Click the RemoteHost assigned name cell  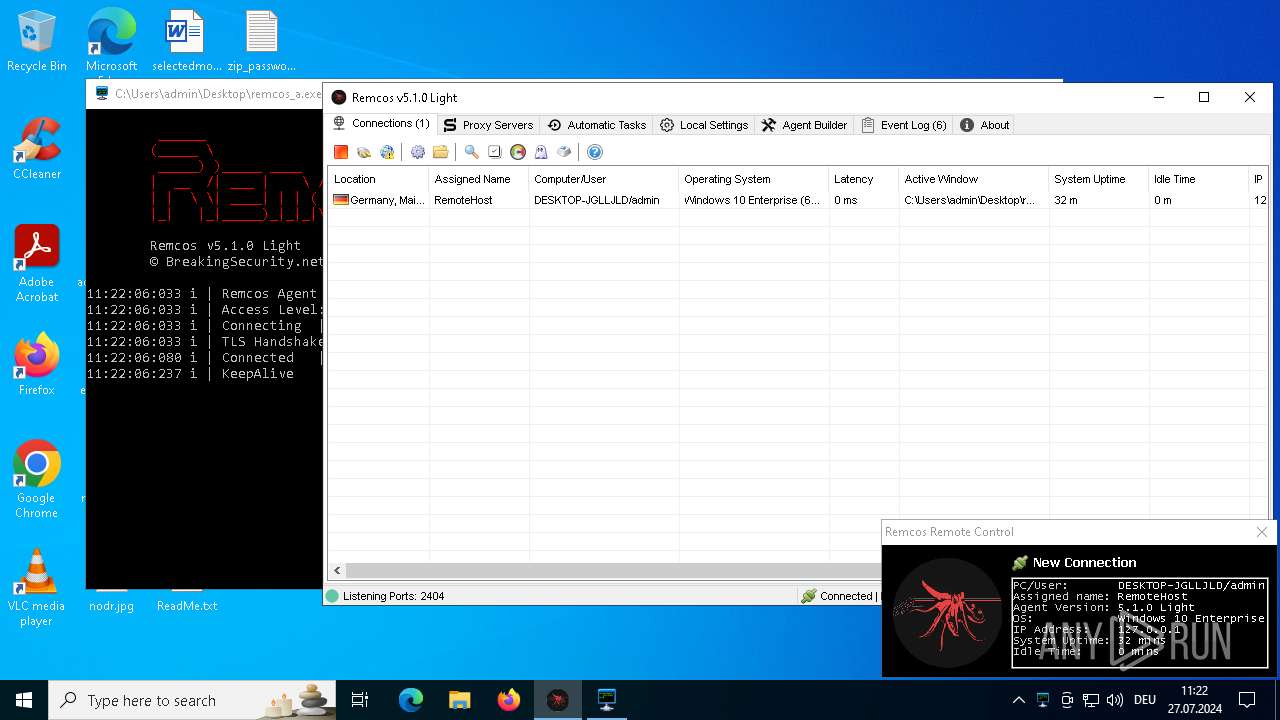tap(463, 200)
